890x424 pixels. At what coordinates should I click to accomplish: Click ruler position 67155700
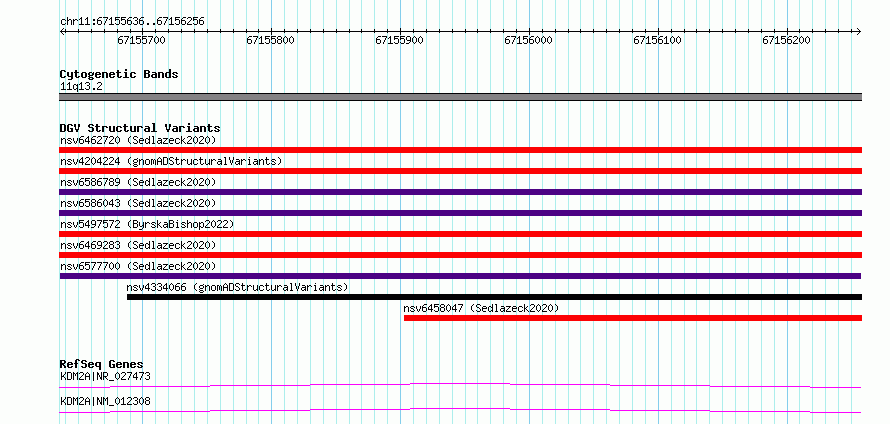click(142, 40)
